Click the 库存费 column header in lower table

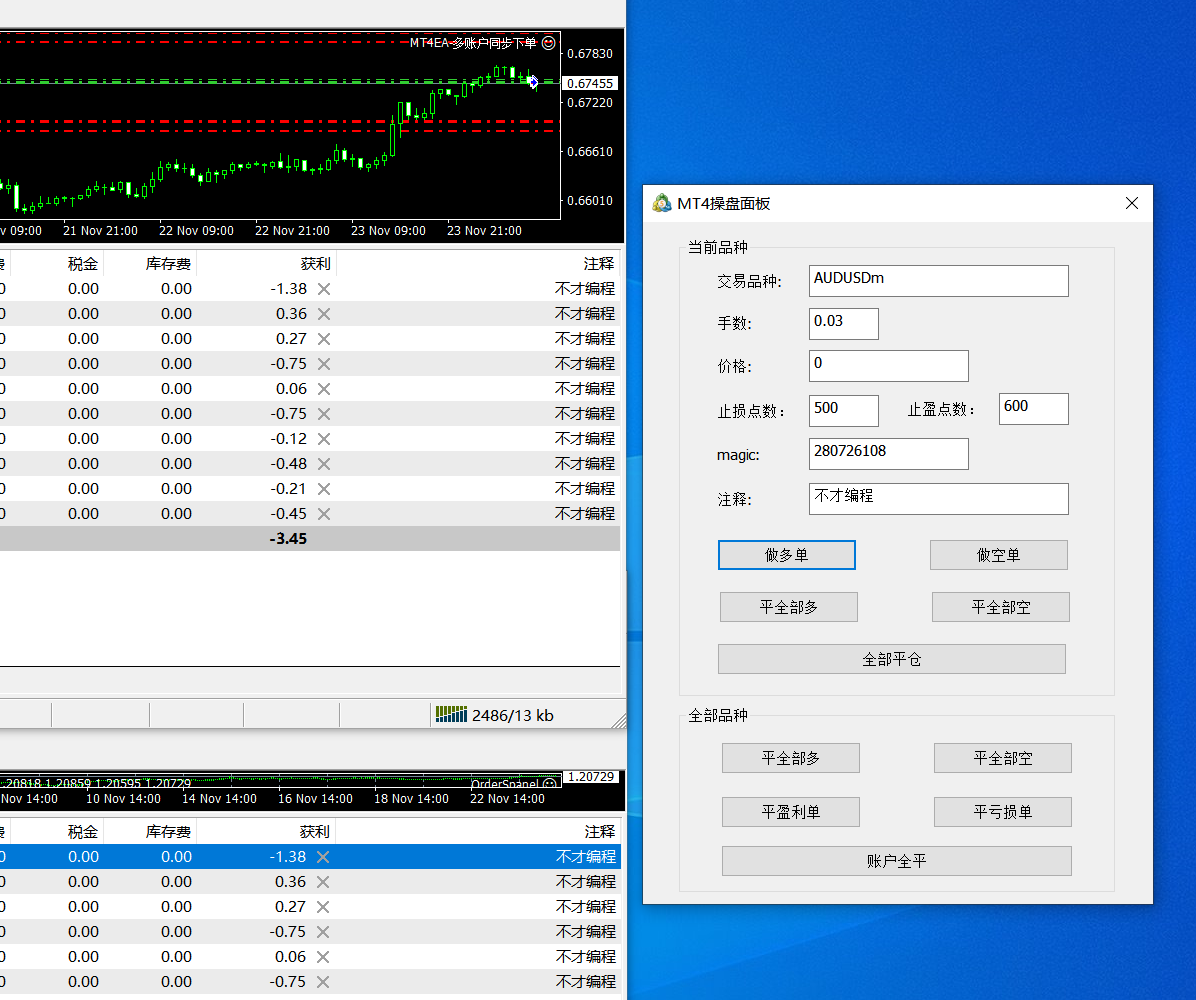point(168,831)
